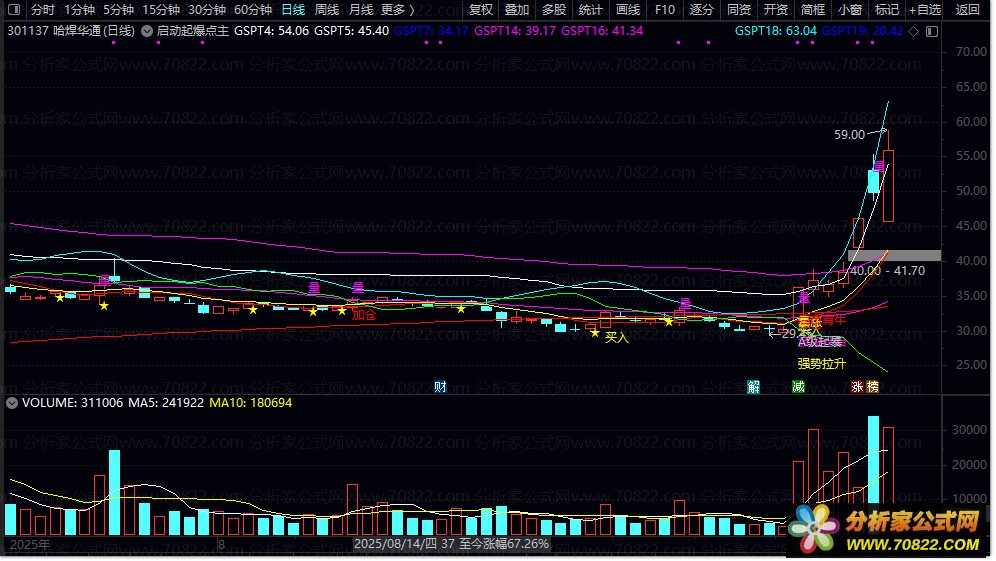Click the 财 finance marker icon
Viewport: 996px width, 561px height.
(440, 387)
